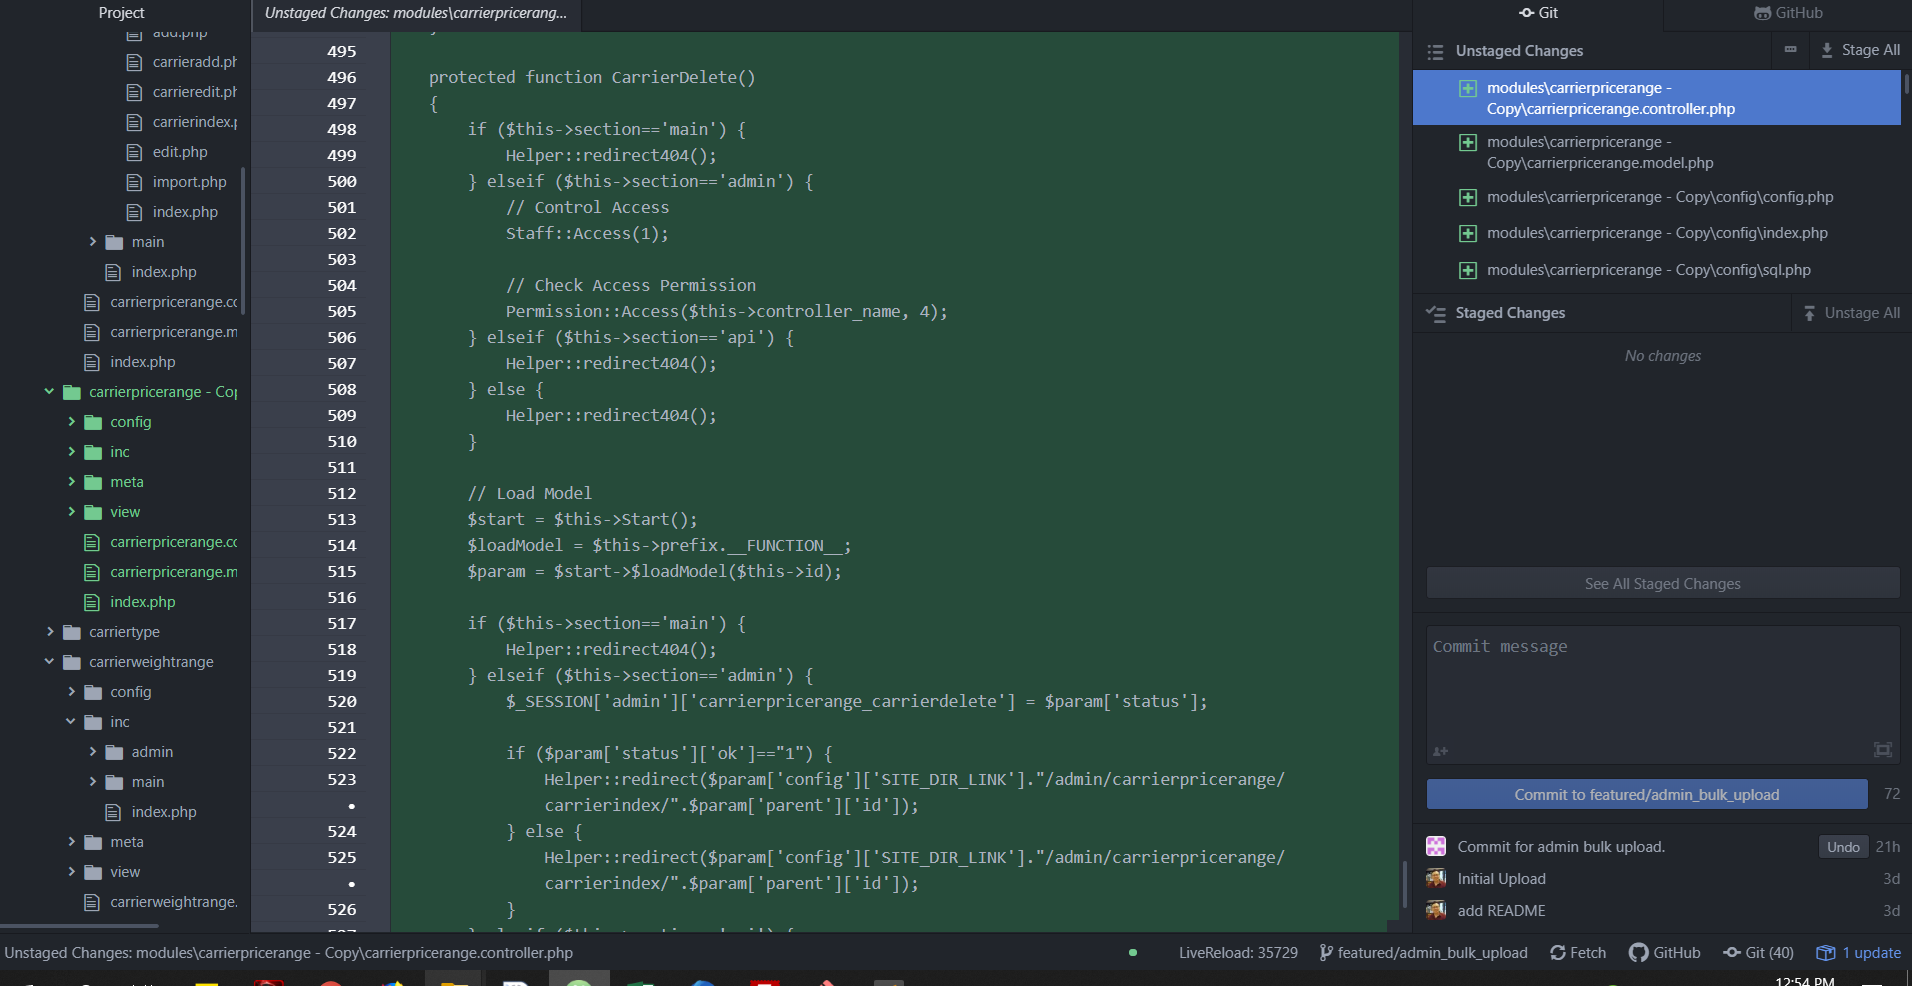The height and width of the screenshot is (986, 1912).
Task: Click the Undo button on last commit
Action: click(1842, 847)
